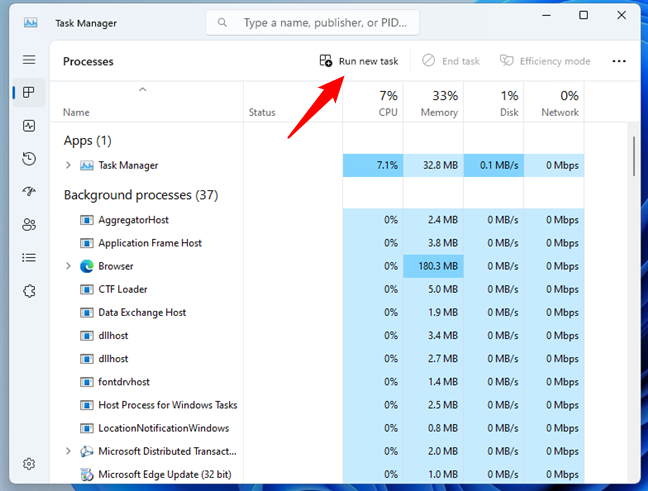
Task: Click the Application Frame Host icon
Action: [86, 243]
